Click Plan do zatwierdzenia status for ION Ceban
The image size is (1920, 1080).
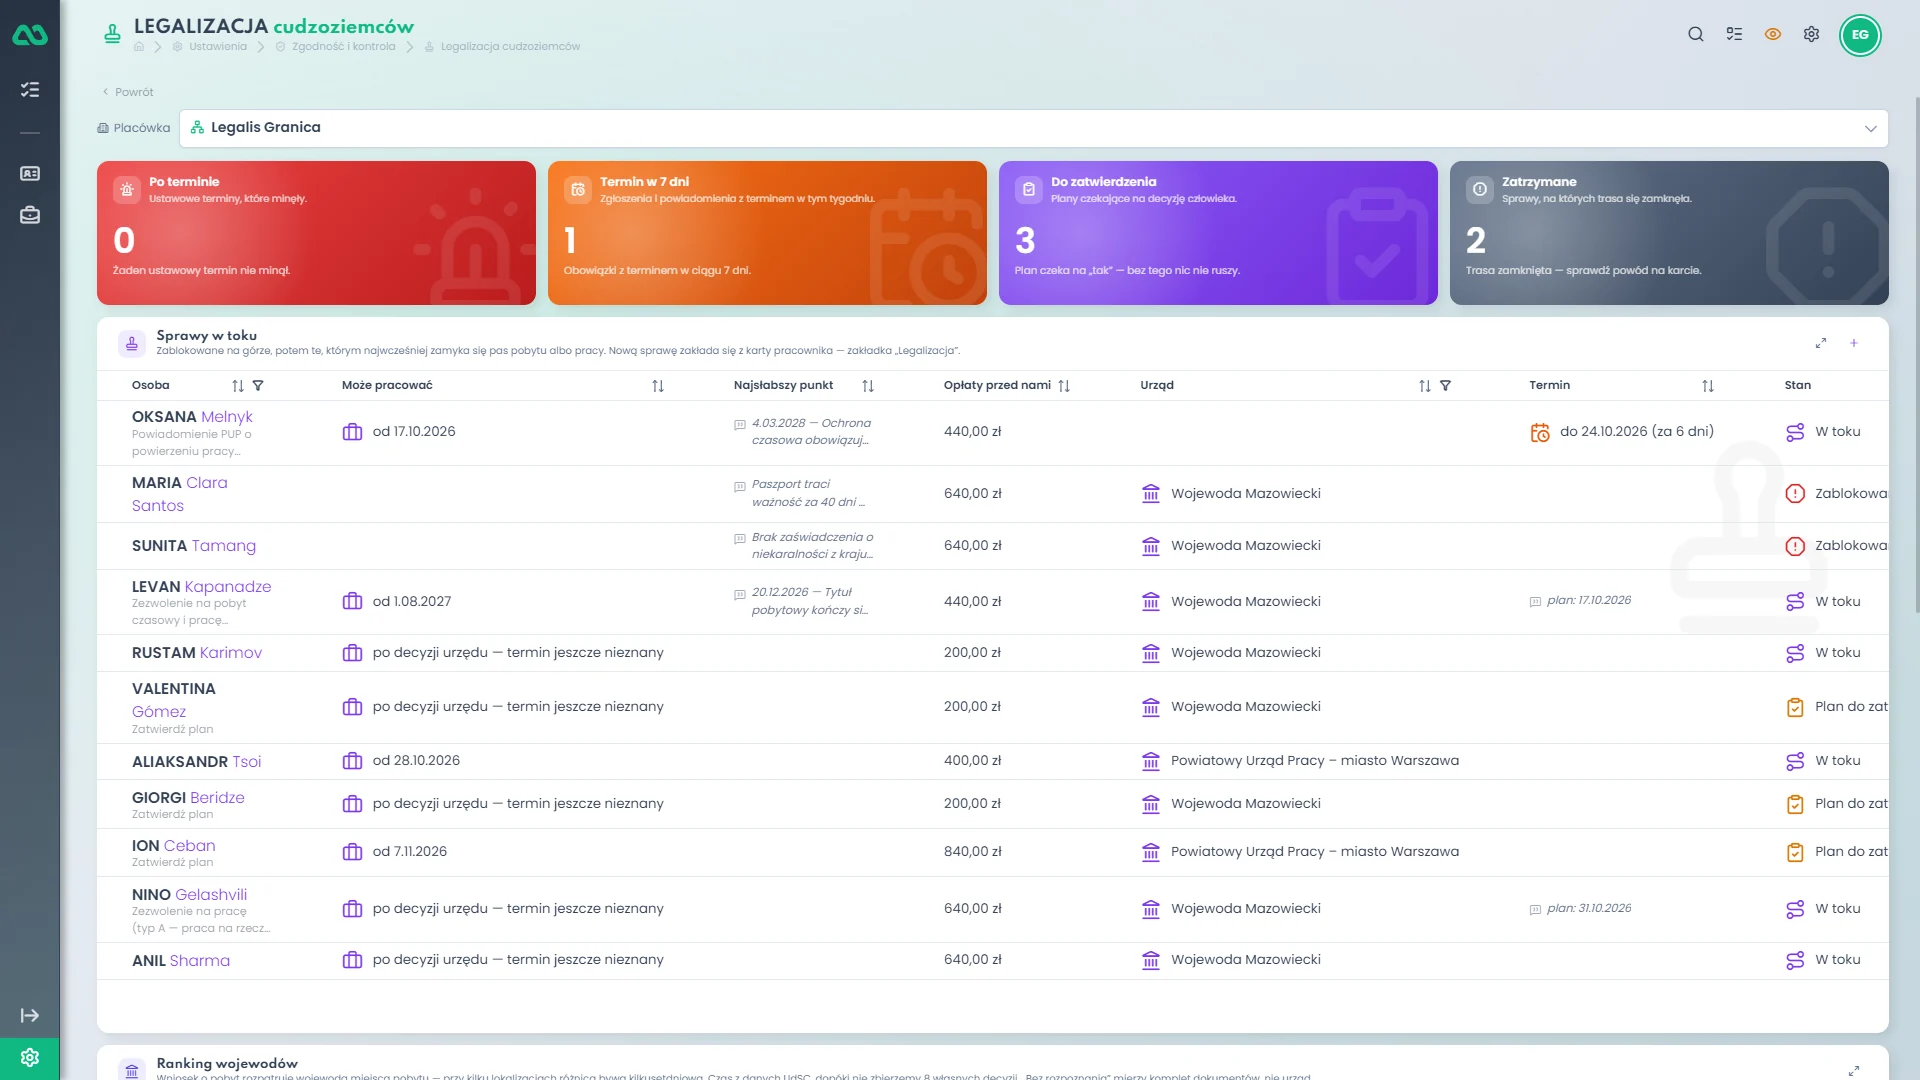coord(1838,852)
